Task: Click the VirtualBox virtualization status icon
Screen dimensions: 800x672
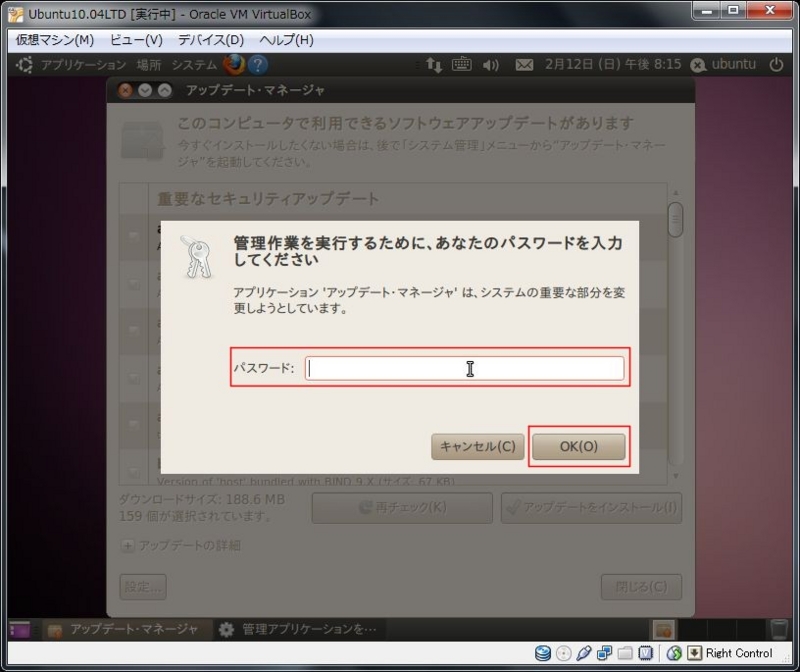Action: point(645,653)
